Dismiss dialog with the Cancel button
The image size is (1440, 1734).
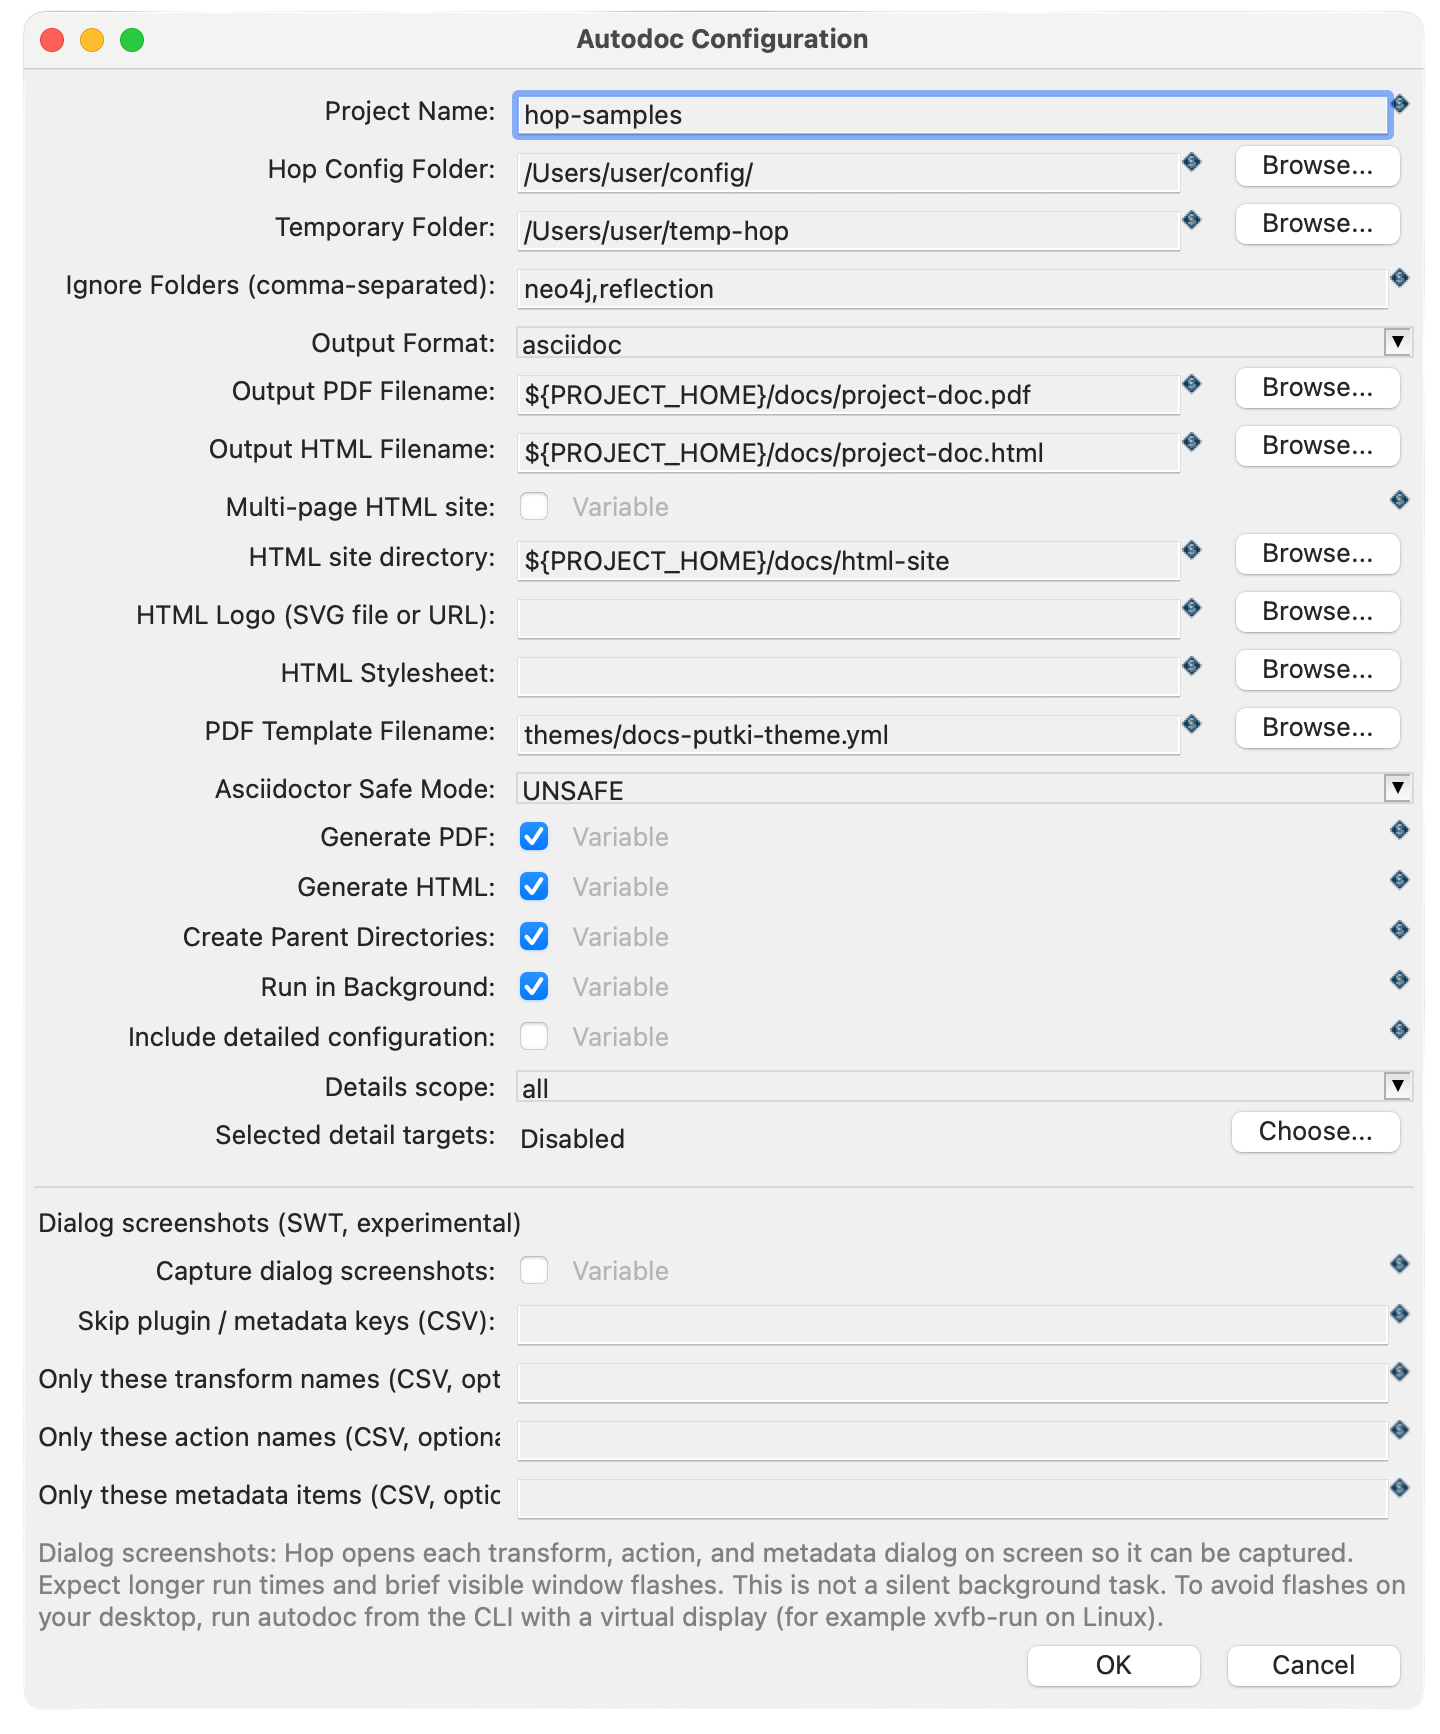point(1313,1665)
